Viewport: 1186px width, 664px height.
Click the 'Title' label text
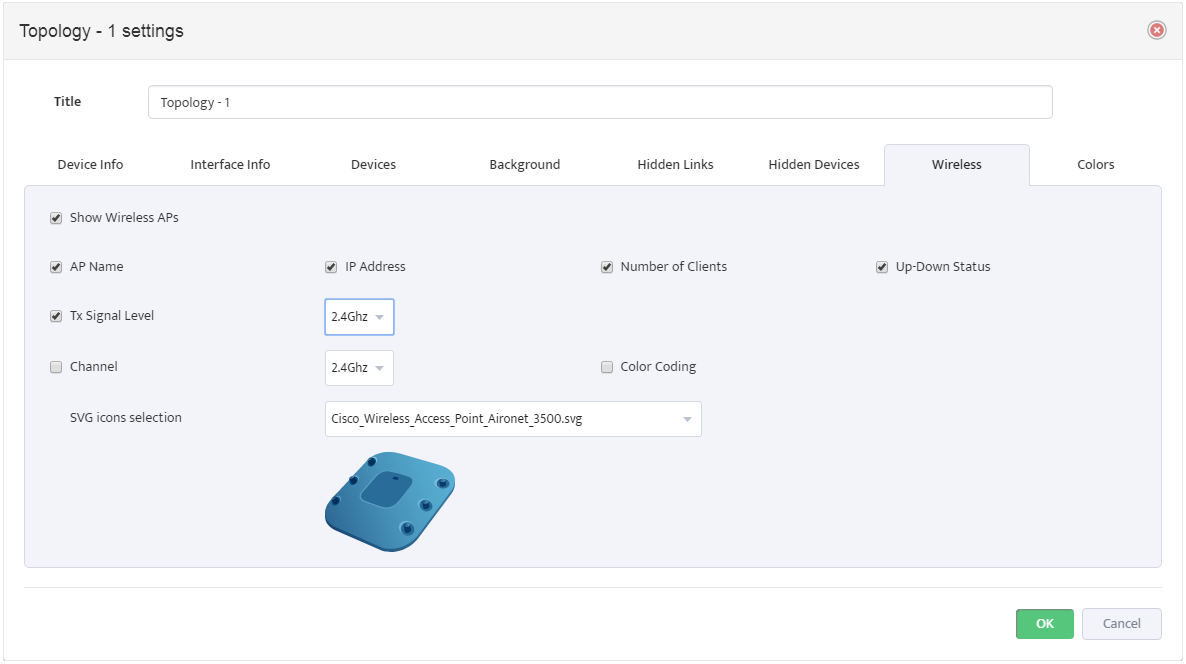point(67,101)
